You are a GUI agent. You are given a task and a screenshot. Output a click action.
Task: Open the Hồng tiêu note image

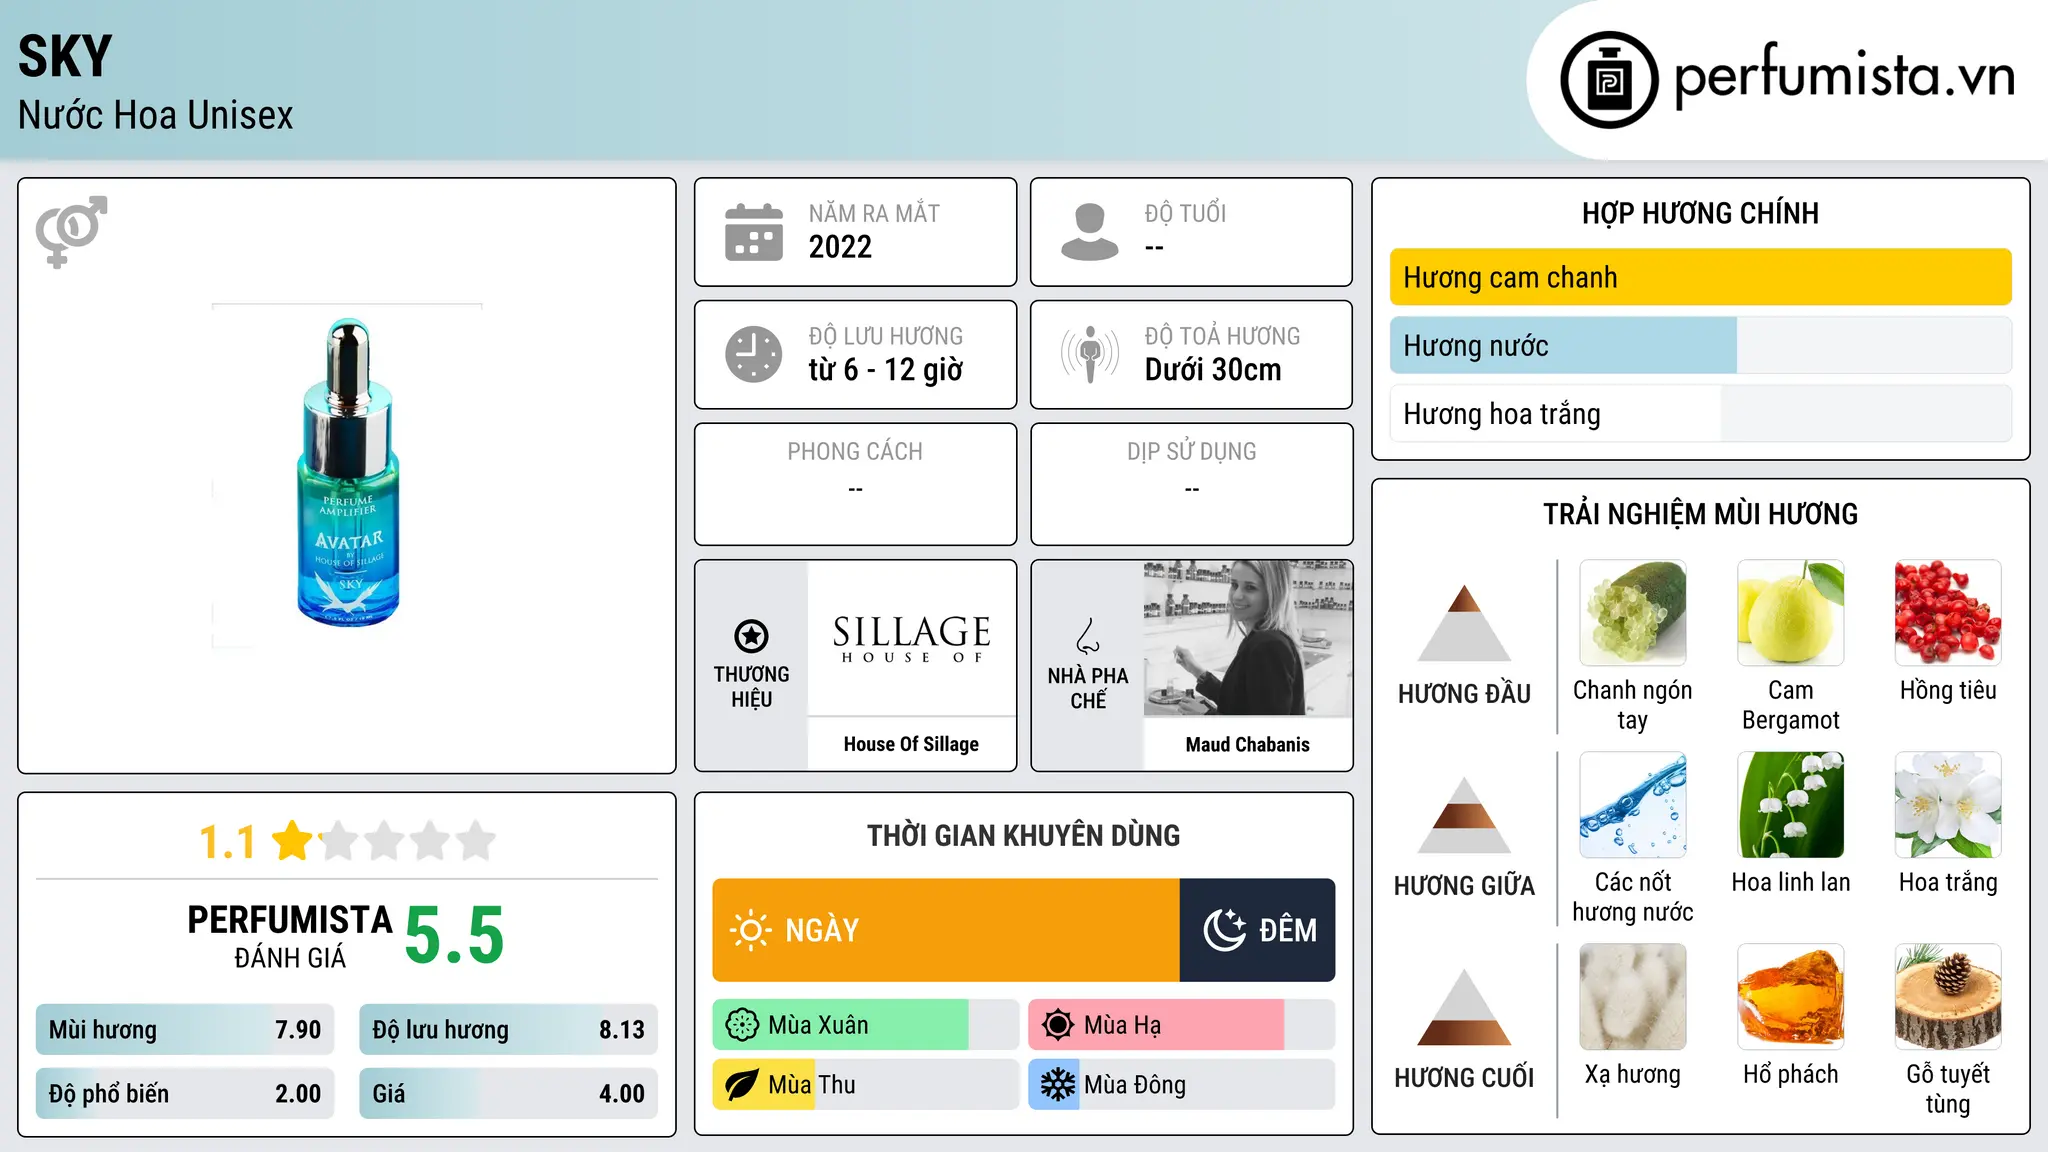tap(1948, 613)
